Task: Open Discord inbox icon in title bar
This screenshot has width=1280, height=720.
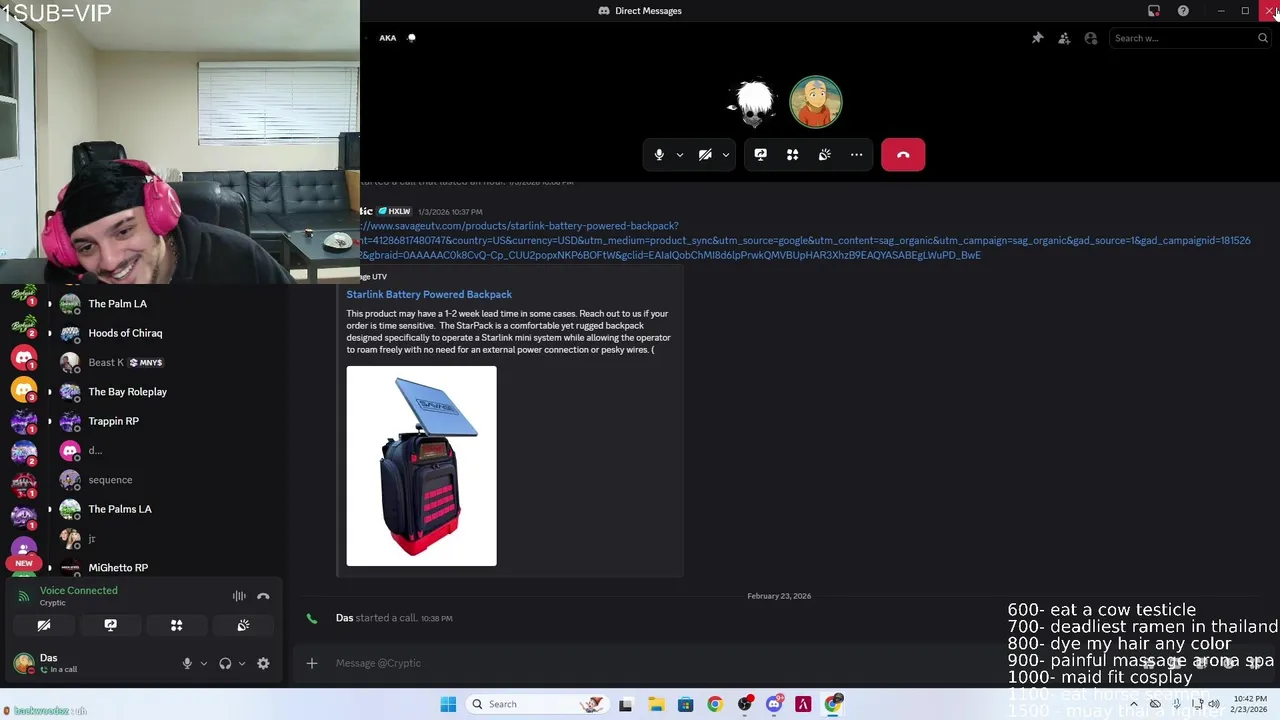Action: [1154, 11]
